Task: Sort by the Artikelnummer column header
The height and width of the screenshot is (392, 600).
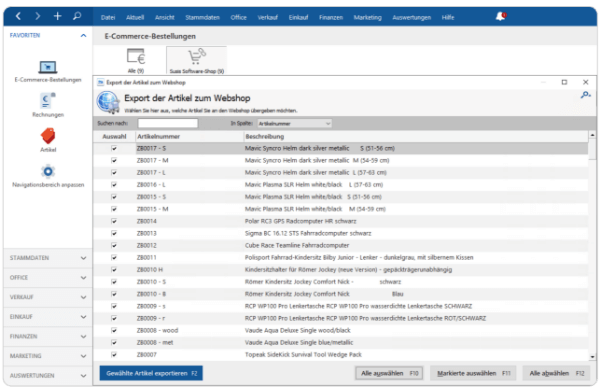Action: tap(189, 136)
